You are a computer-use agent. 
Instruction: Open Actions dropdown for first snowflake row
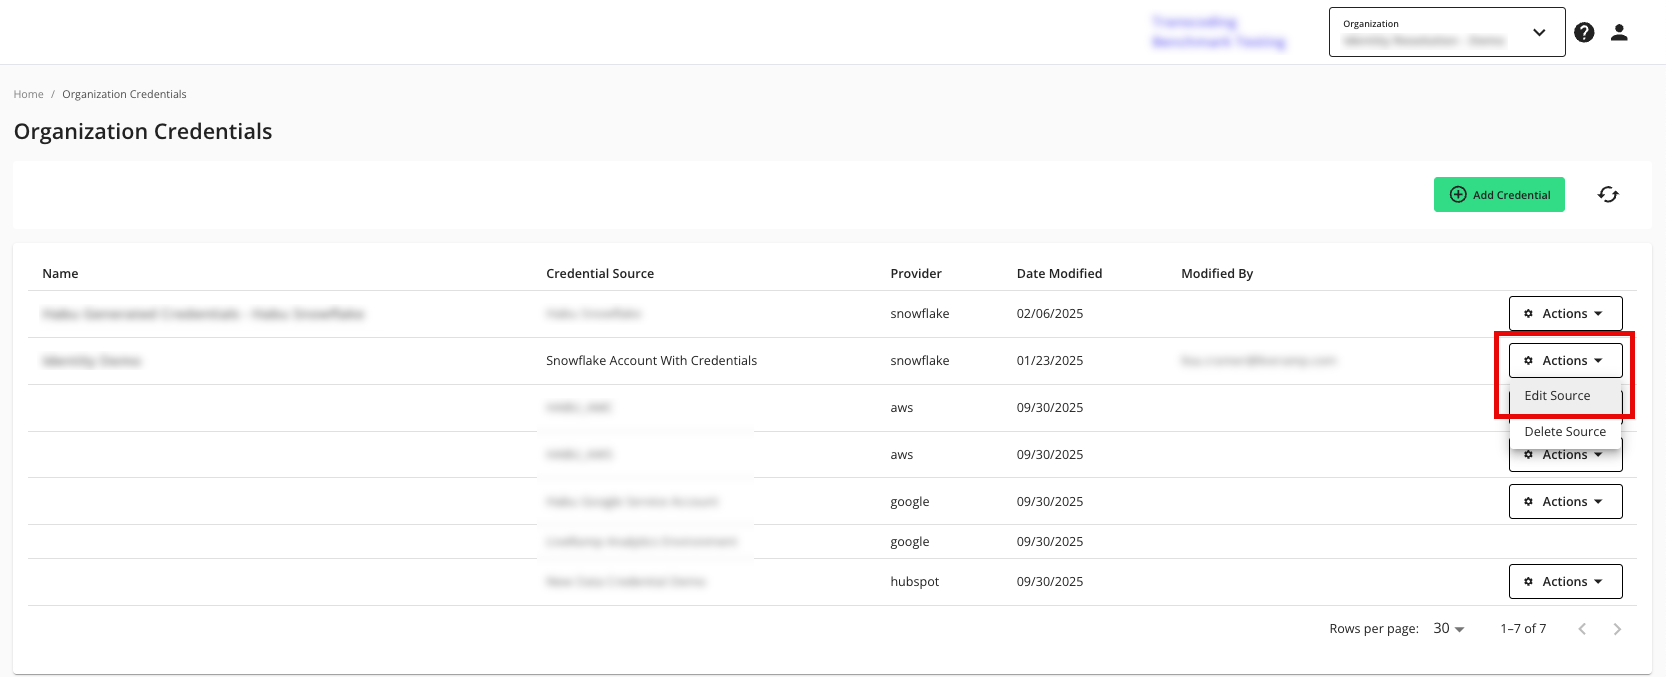[x=1565, y=314]
